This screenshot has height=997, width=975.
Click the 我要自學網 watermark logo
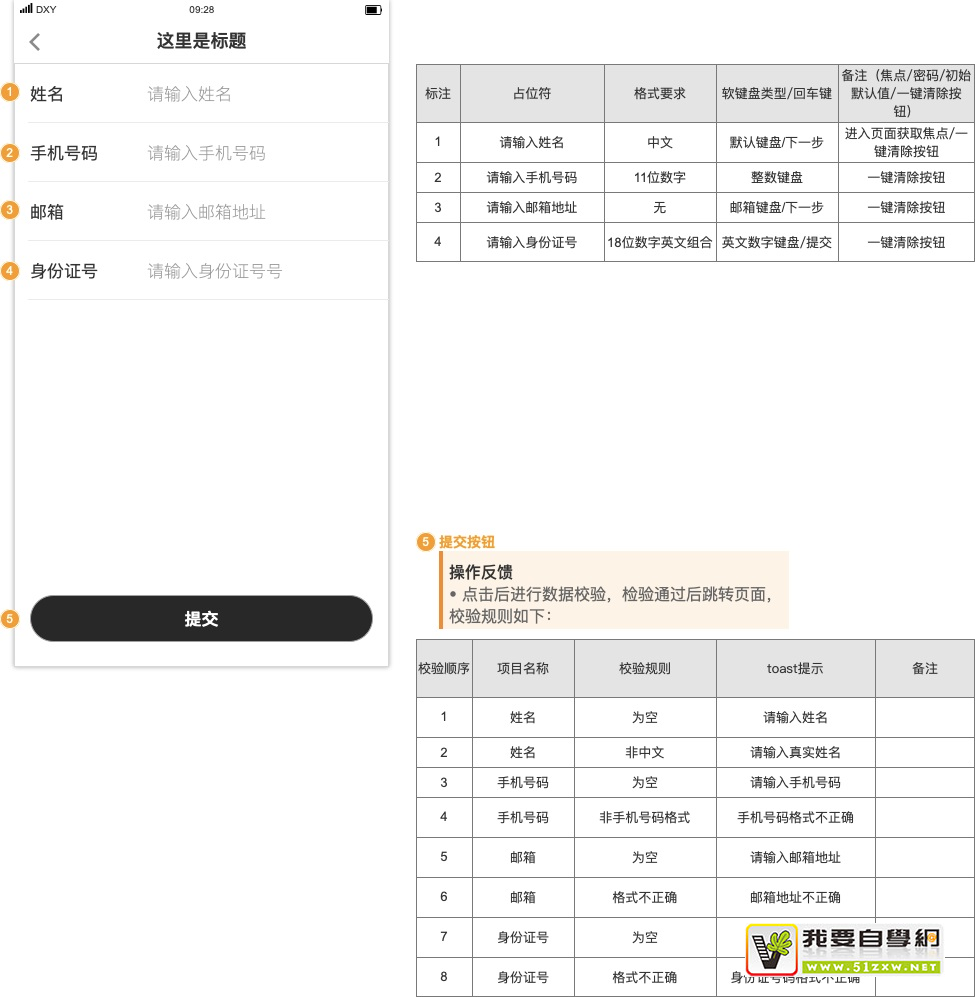844,949
